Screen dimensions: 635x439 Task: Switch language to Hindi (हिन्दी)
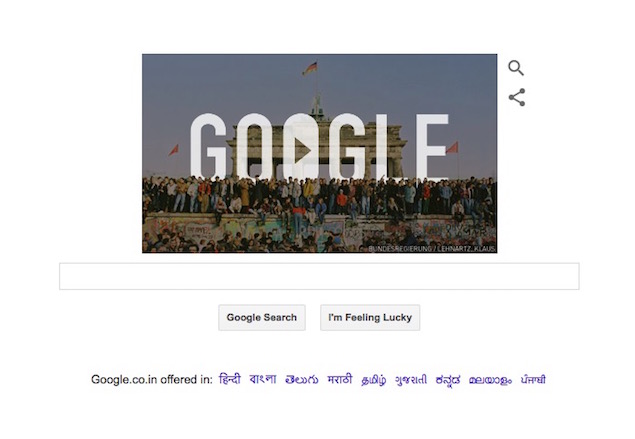pyautogui.click(x=230, y=379)
